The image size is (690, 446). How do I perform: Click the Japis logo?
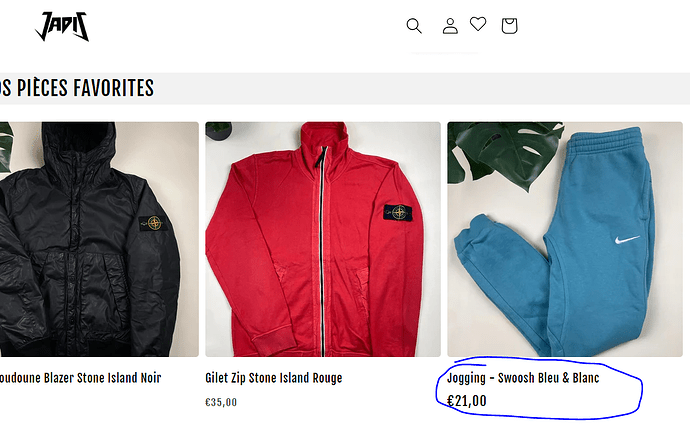[62, 27]
